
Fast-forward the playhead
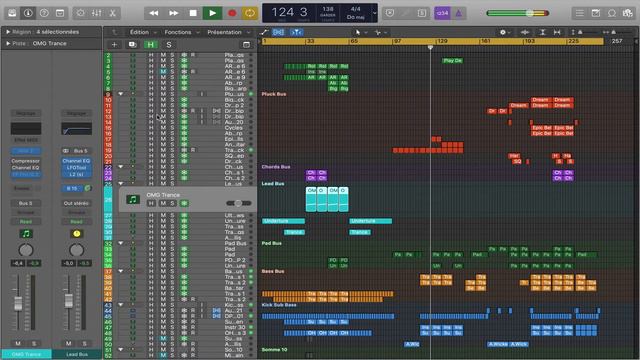(x=173, y=13)
